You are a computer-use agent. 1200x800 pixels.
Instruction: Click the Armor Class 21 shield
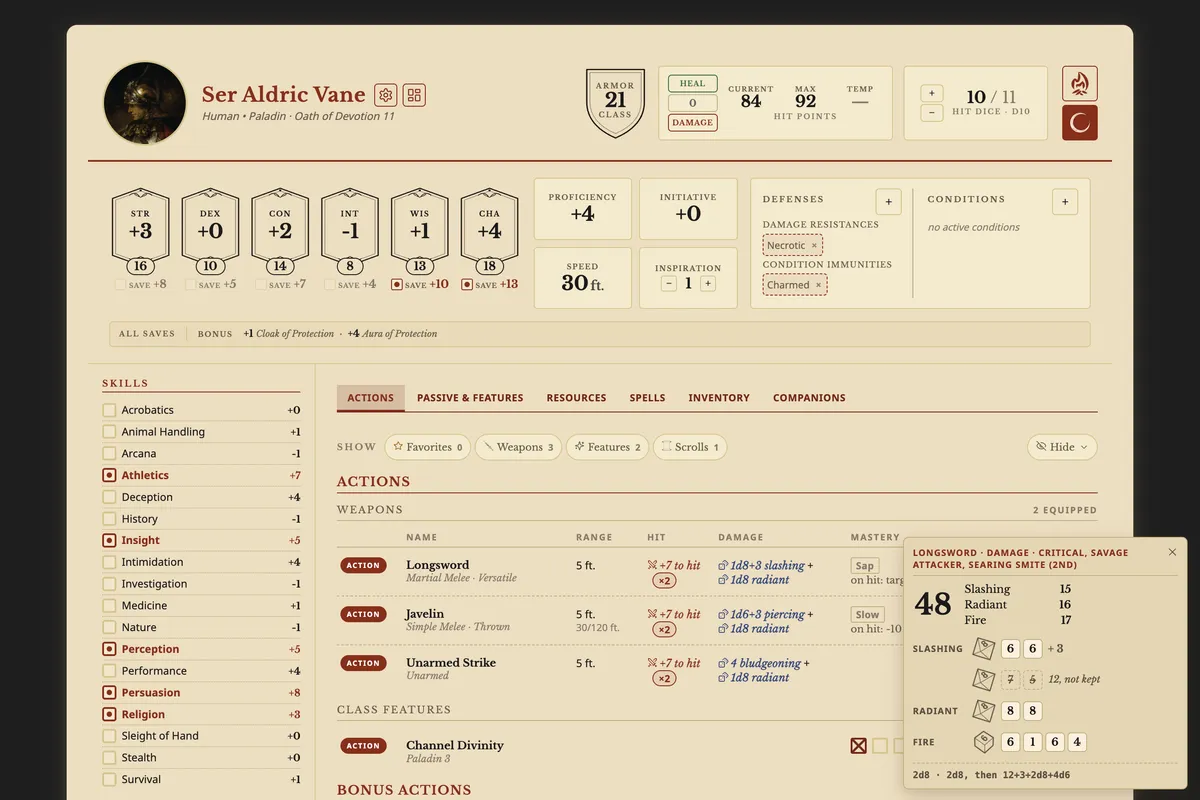click(x=615, y=101)
